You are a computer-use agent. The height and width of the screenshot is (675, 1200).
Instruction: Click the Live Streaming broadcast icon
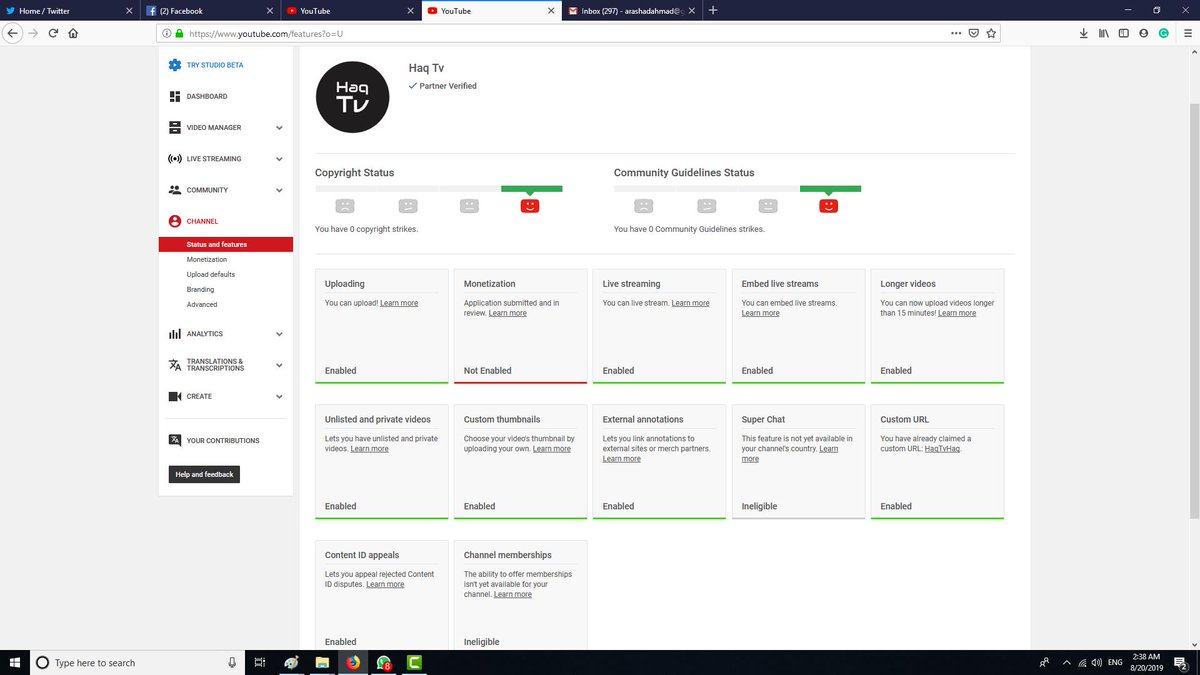[x=175, y=159]
